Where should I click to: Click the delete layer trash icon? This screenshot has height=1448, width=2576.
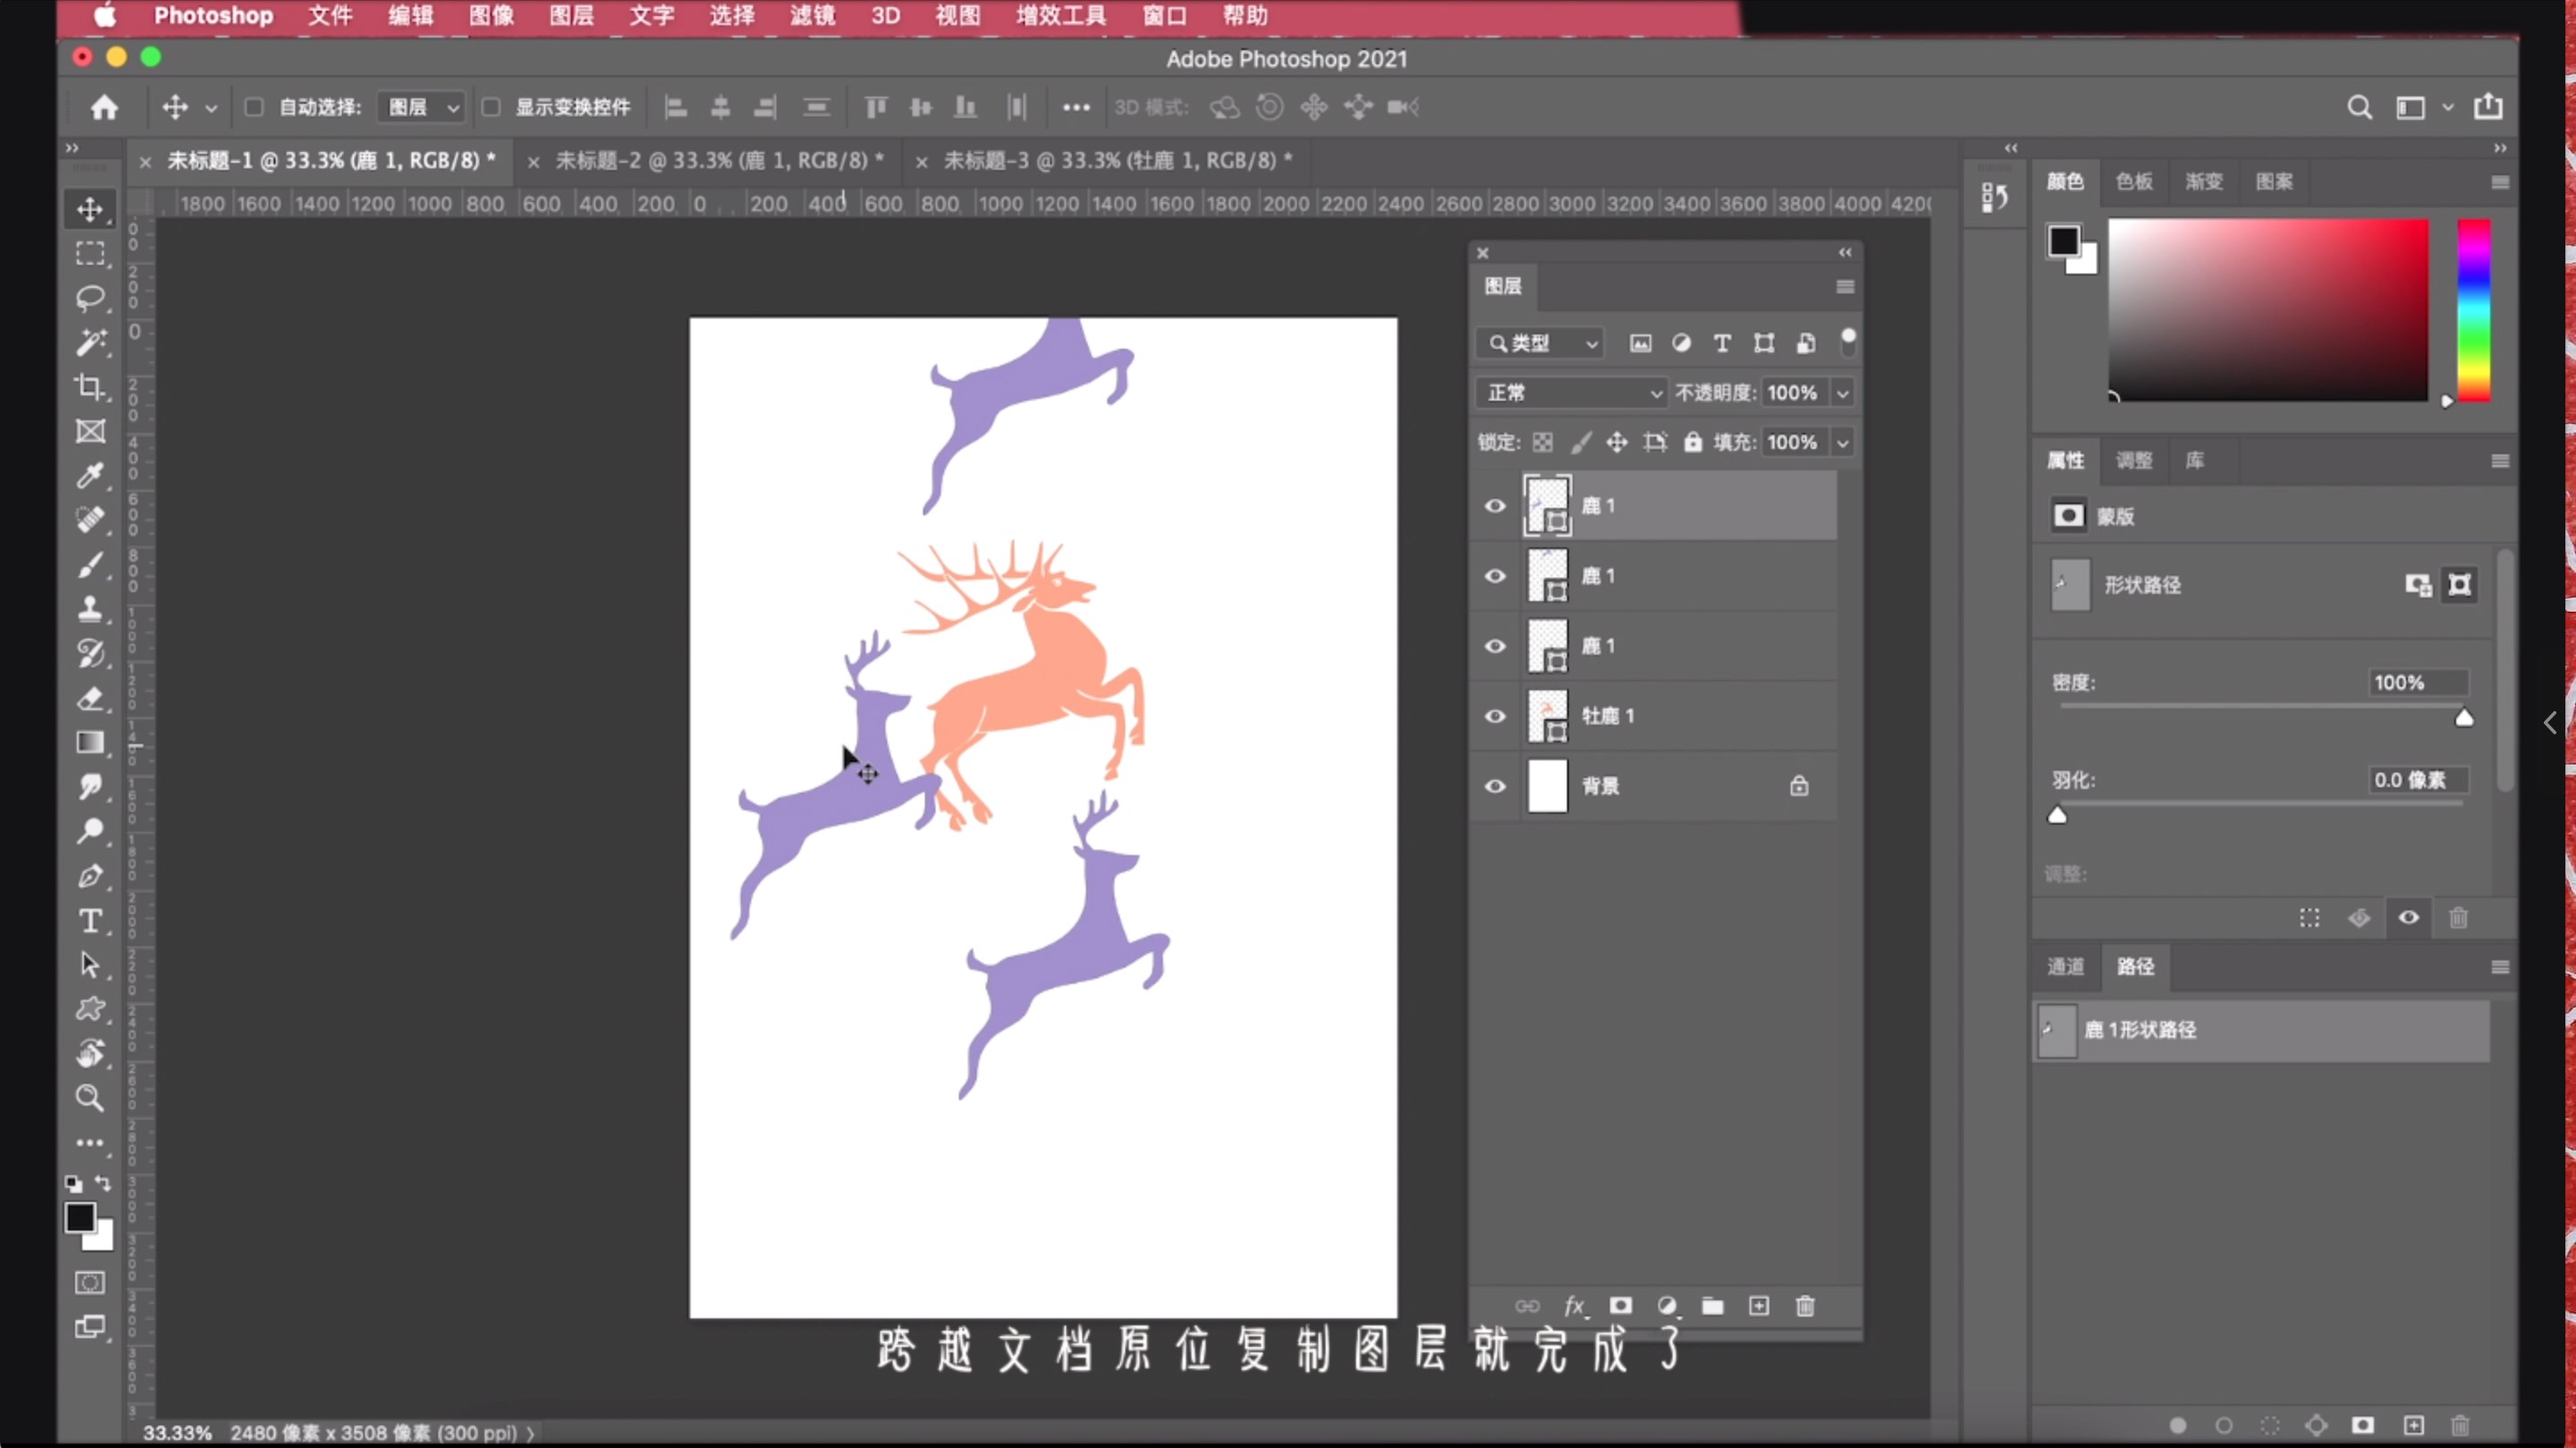(x=1805, y=1306)
